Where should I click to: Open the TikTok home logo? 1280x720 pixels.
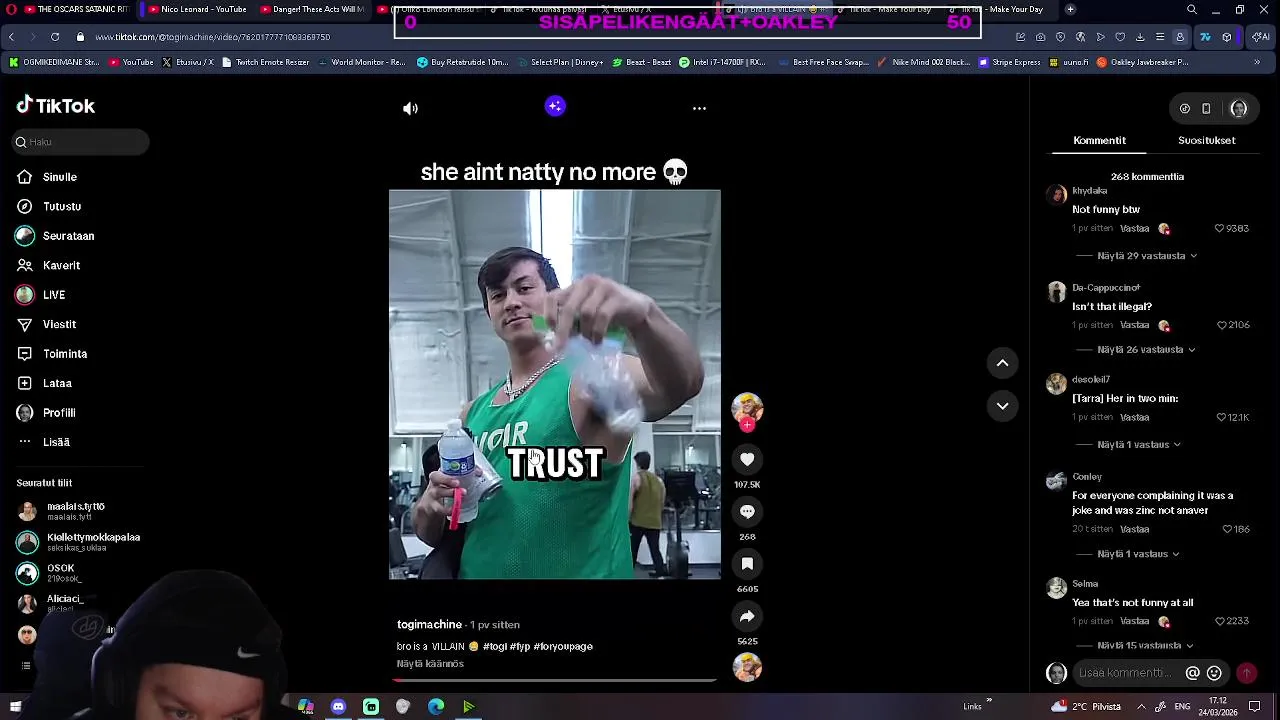click(56, 105)
